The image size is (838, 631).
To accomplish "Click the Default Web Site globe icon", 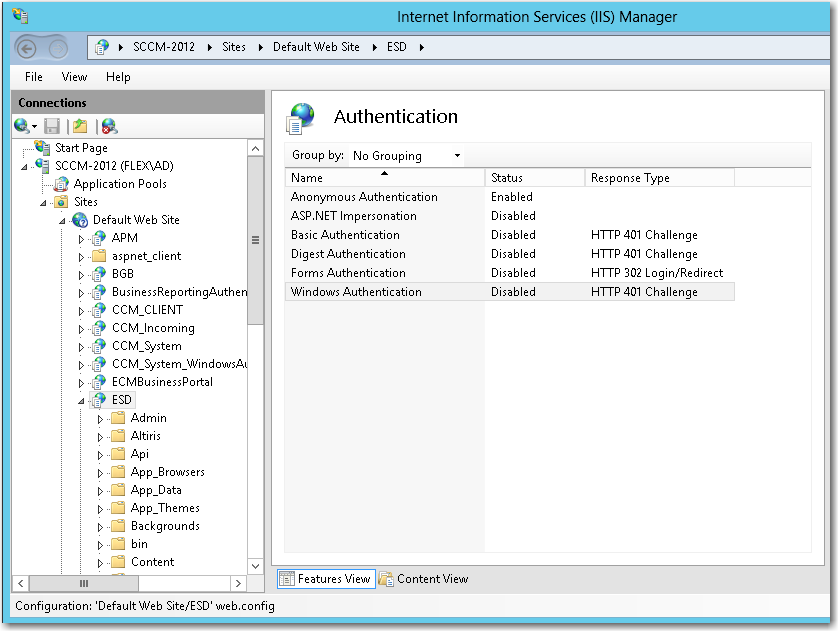I will pos(80,220).
